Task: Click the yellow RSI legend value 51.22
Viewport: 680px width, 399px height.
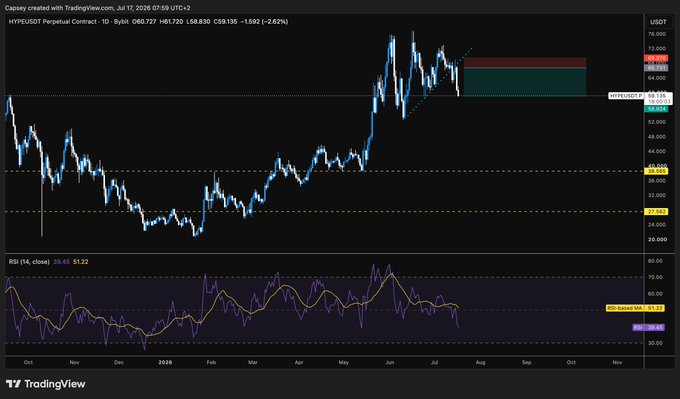Action: coord(81,262)
